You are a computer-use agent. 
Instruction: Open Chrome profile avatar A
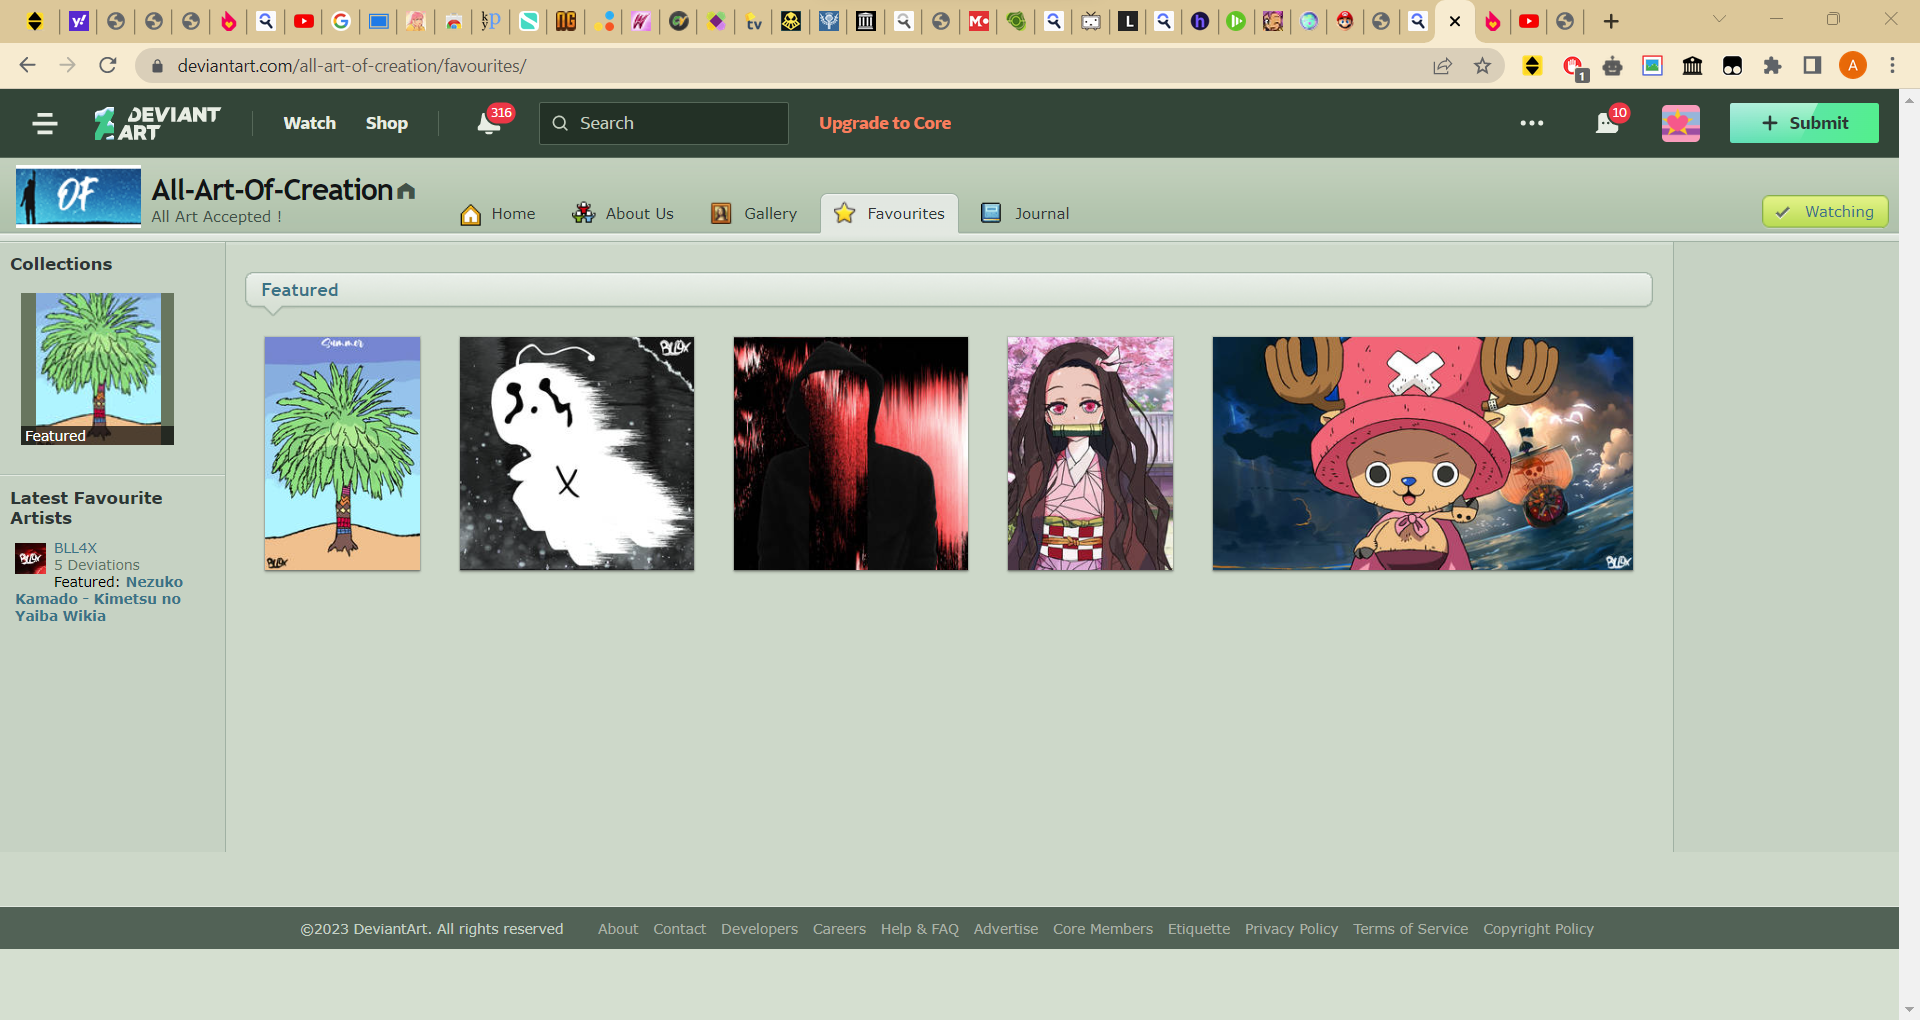pyautogui.click(x=1852, y=66)
